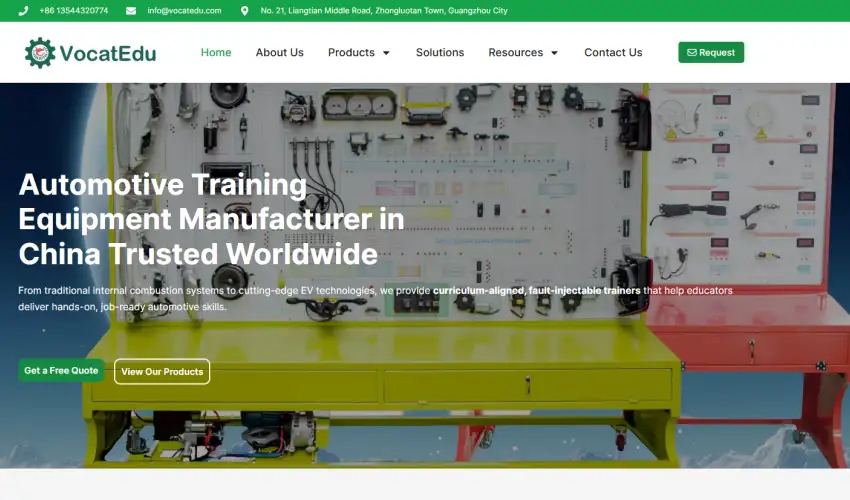Open the Home menu item

click(x=216, y=52)
